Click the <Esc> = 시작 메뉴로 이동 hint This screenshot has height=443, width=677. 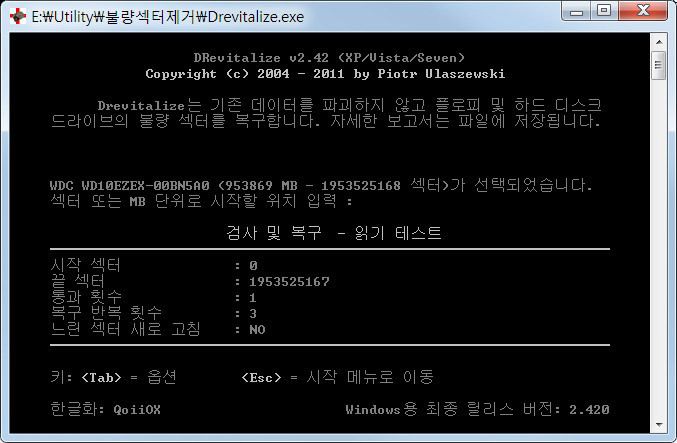[338, 377]
